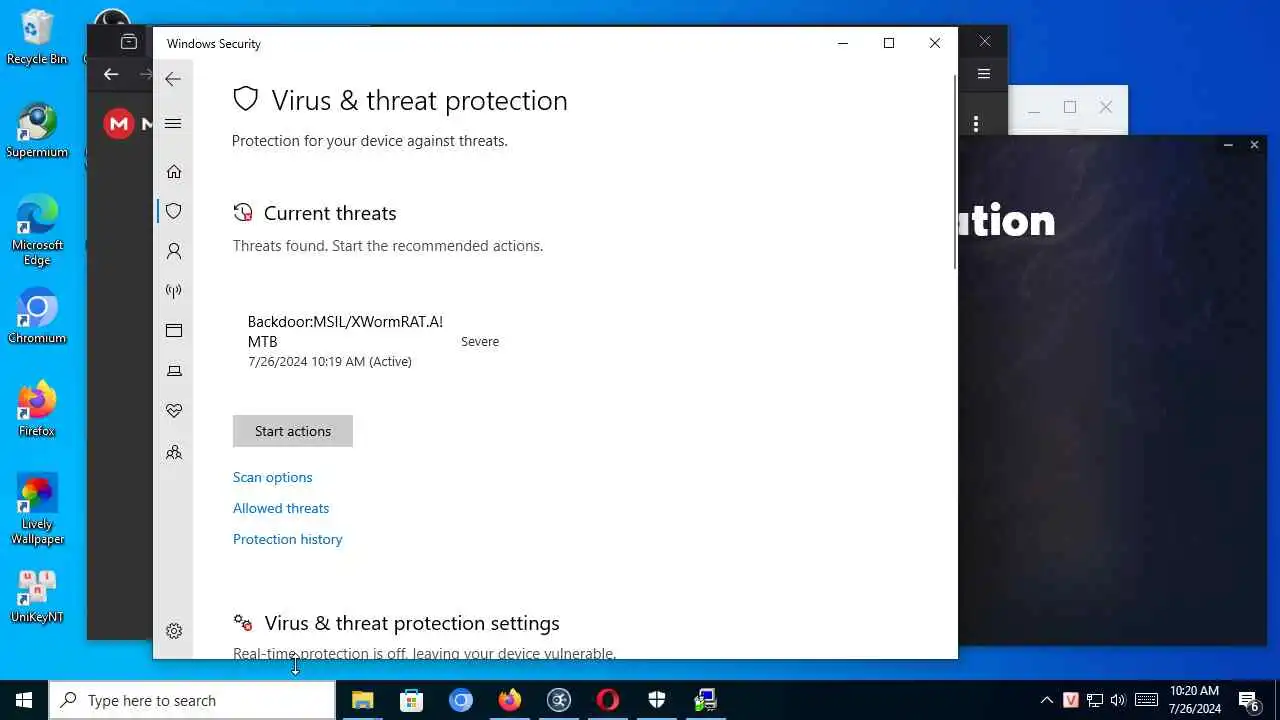Click Windows Security vertical scrollbar
Image resolution: width=1280 pixels, height=720 pixels.
point(955,170)
